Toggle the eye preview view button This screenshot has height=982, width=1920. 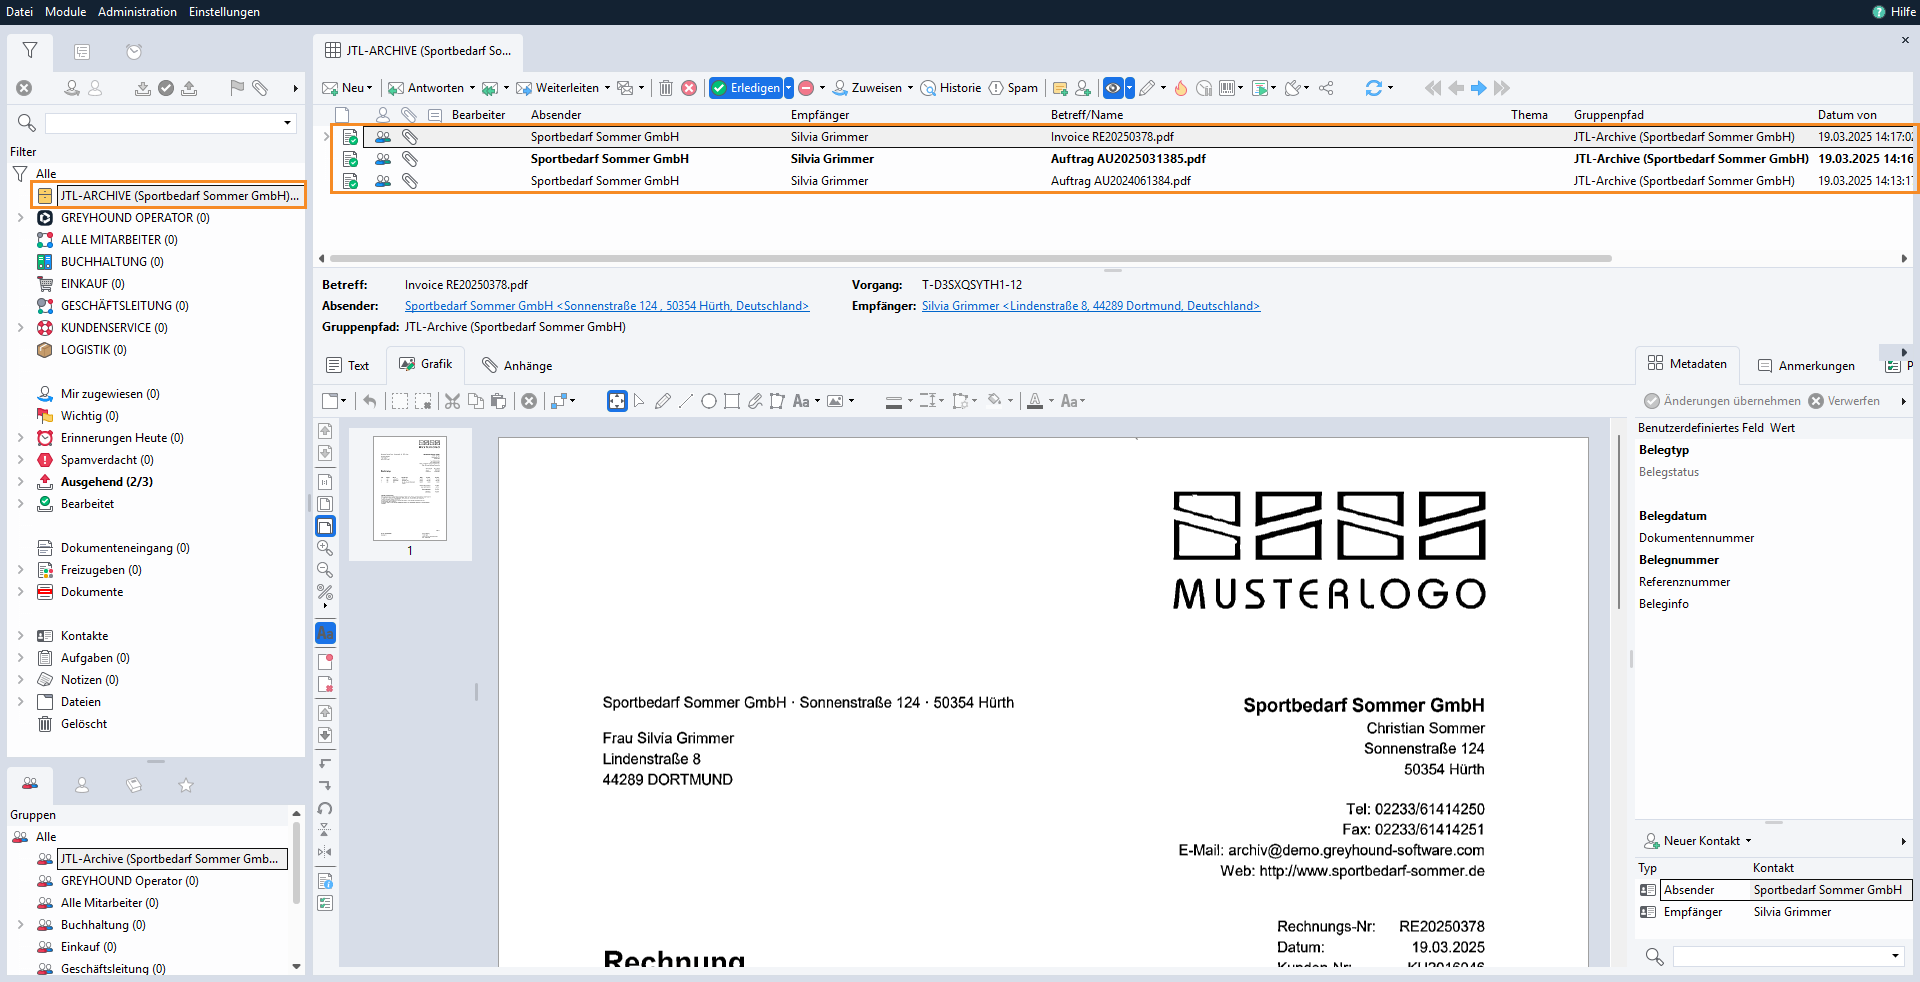coord(1112,88)
